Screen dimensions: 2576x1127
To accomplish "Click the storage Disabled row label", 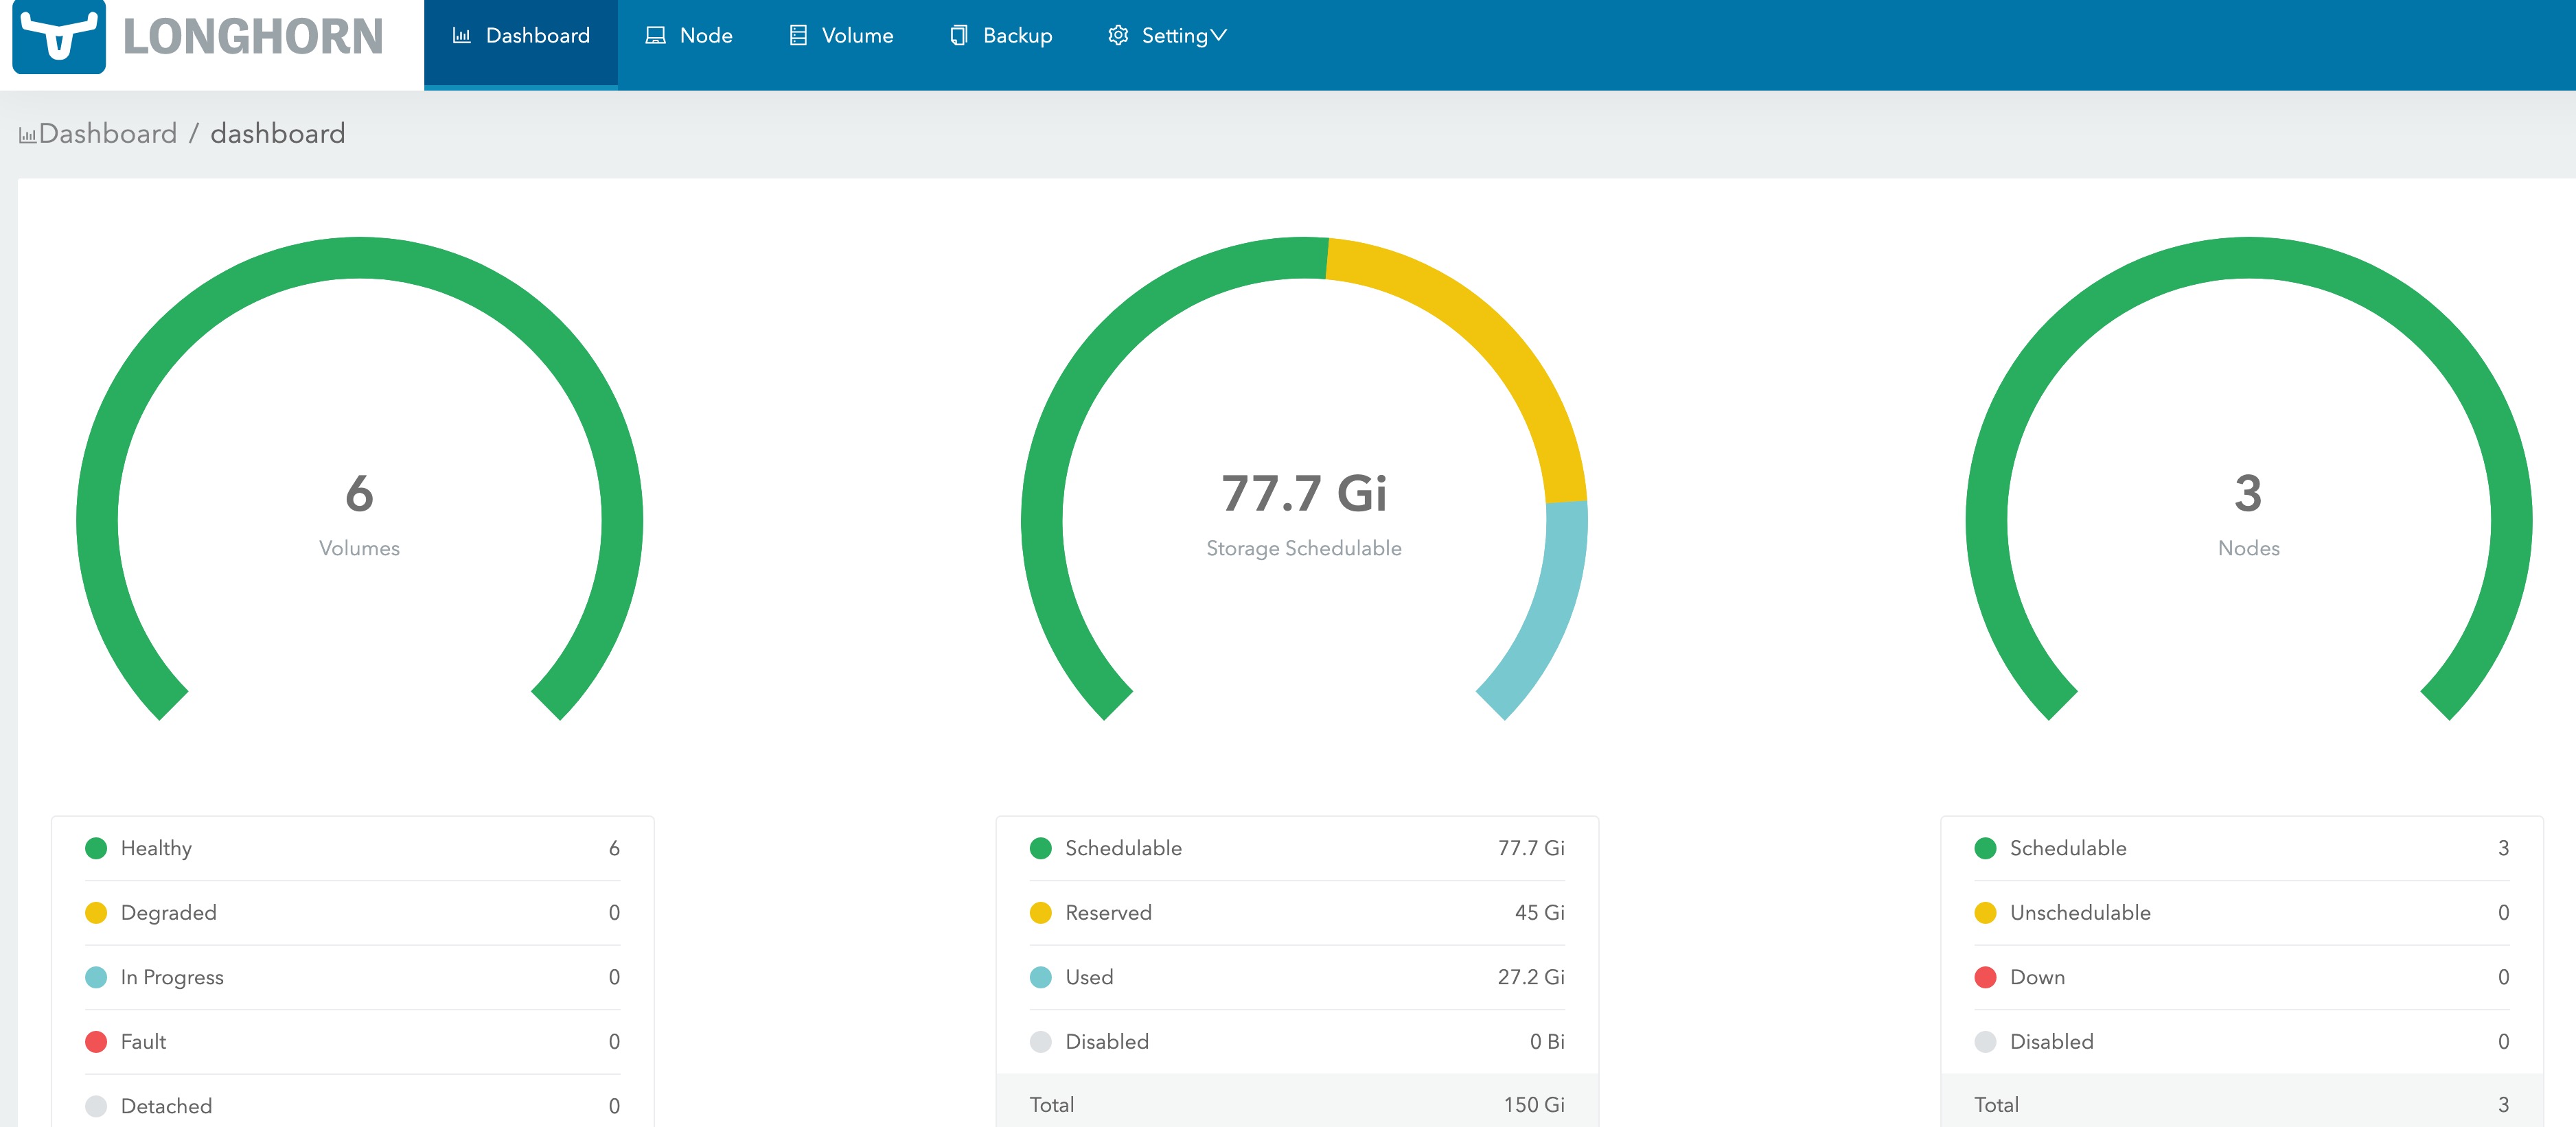I will tap(1107, 1042).
